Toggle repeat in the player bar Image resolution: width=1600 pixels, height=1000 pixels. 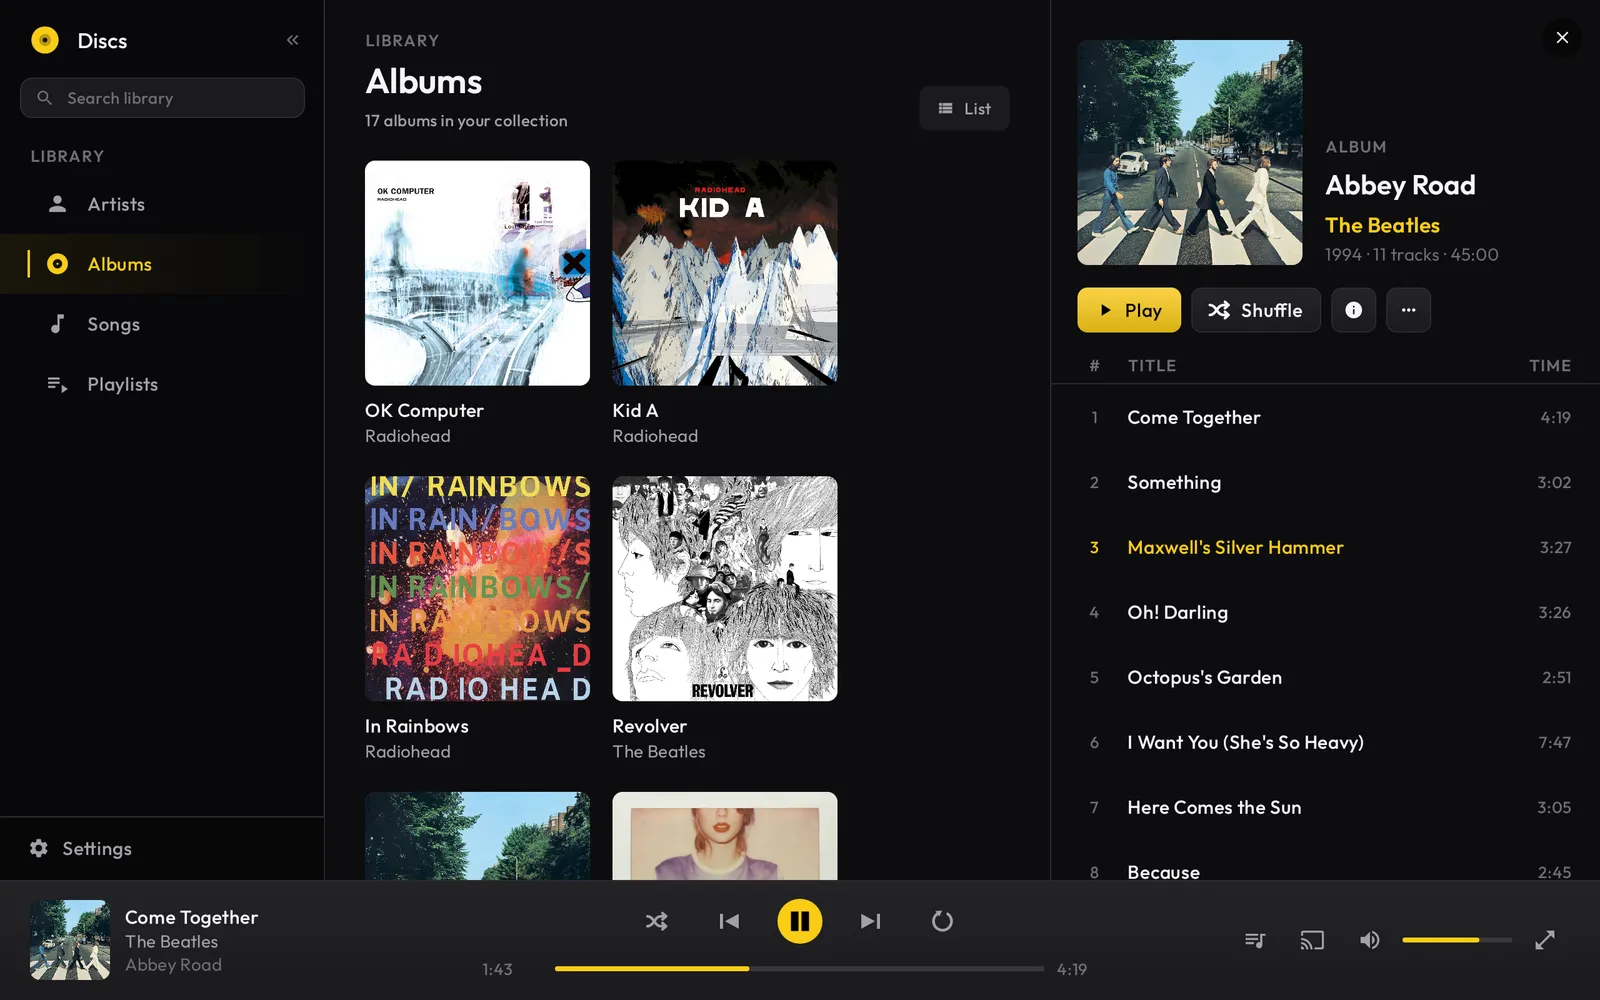pos(942,921)
